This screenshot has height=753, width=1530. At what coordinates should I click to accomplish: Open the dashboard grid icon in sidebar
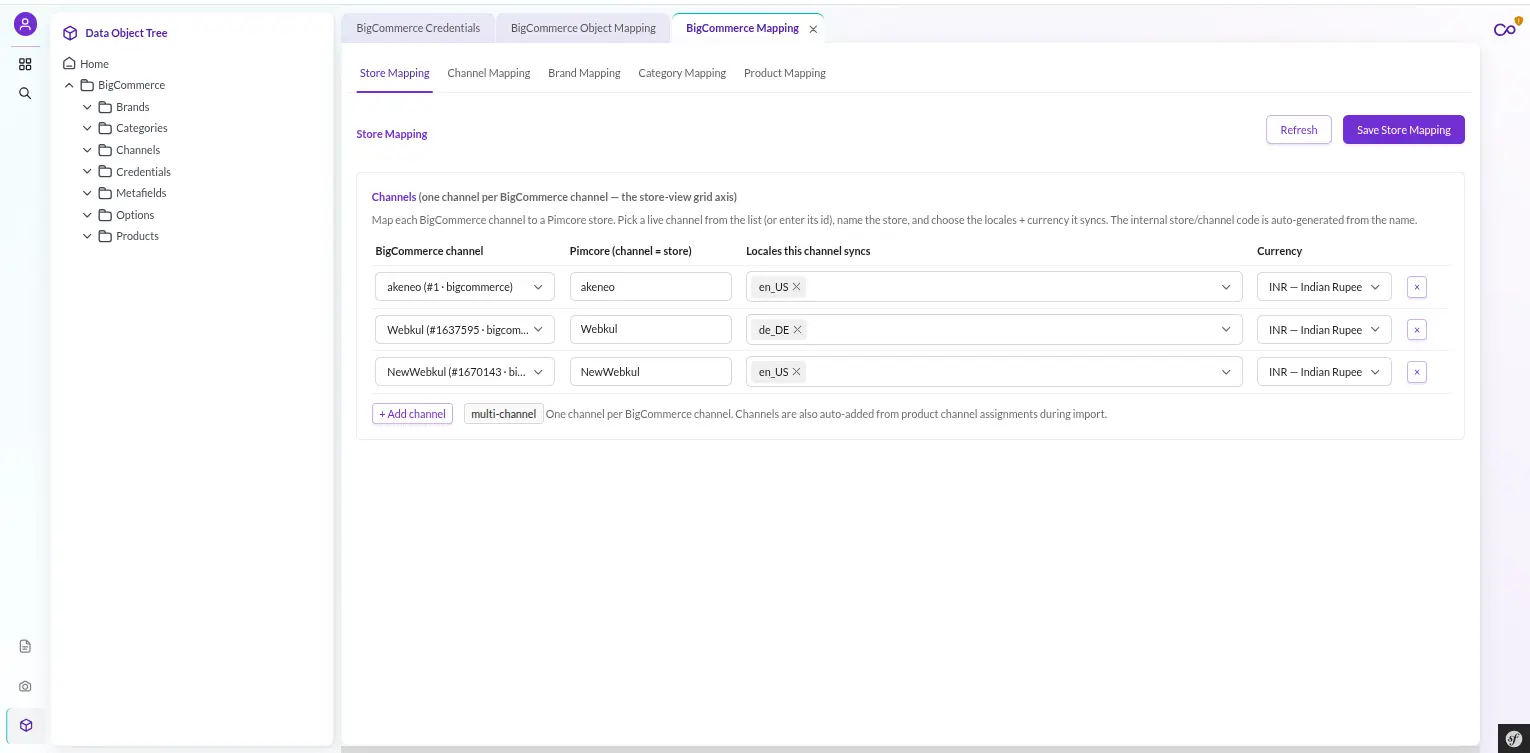25,64
